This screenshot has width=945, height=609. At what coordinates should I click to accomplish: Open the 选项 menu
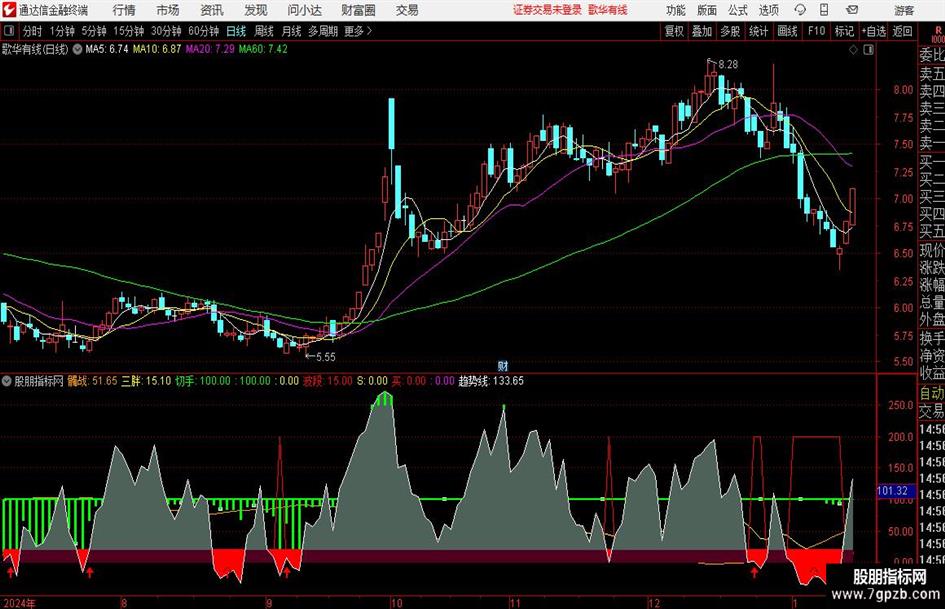[768, 10]
